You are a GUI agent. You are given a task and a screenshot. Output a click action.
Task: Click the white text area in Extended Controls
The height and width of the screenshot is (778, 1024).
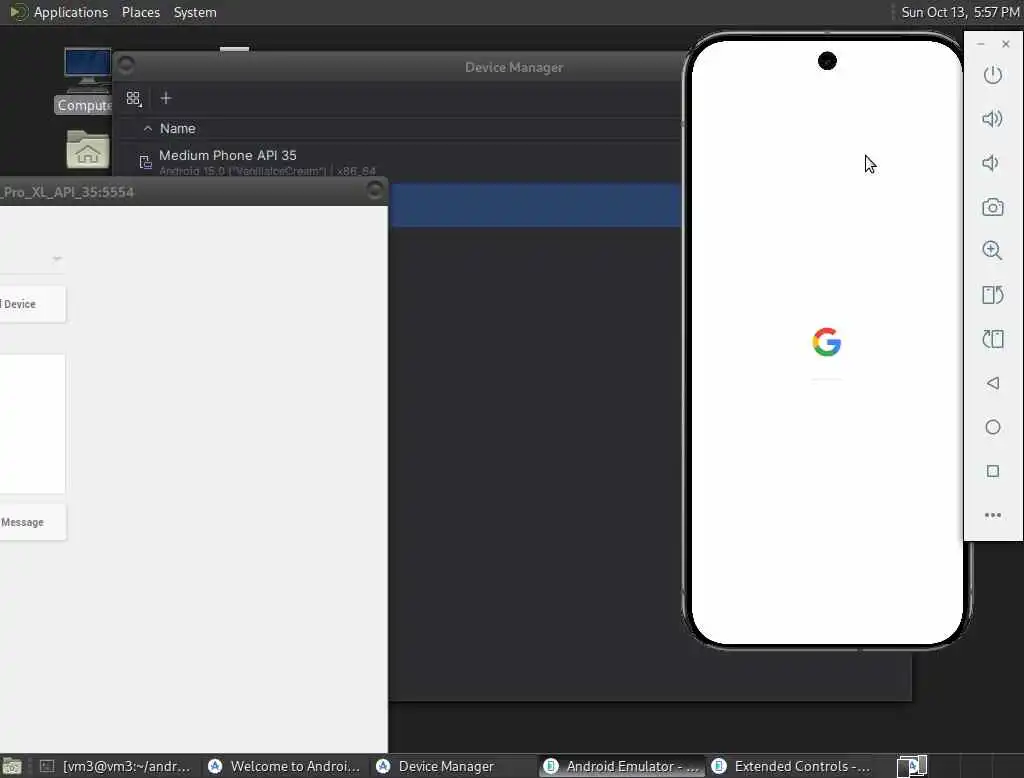tap(33, 424)
